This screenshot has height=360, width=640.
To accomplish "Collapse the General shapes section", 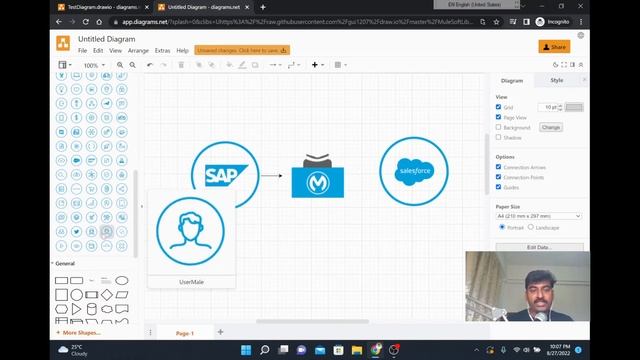I will [x=64, y=264].
